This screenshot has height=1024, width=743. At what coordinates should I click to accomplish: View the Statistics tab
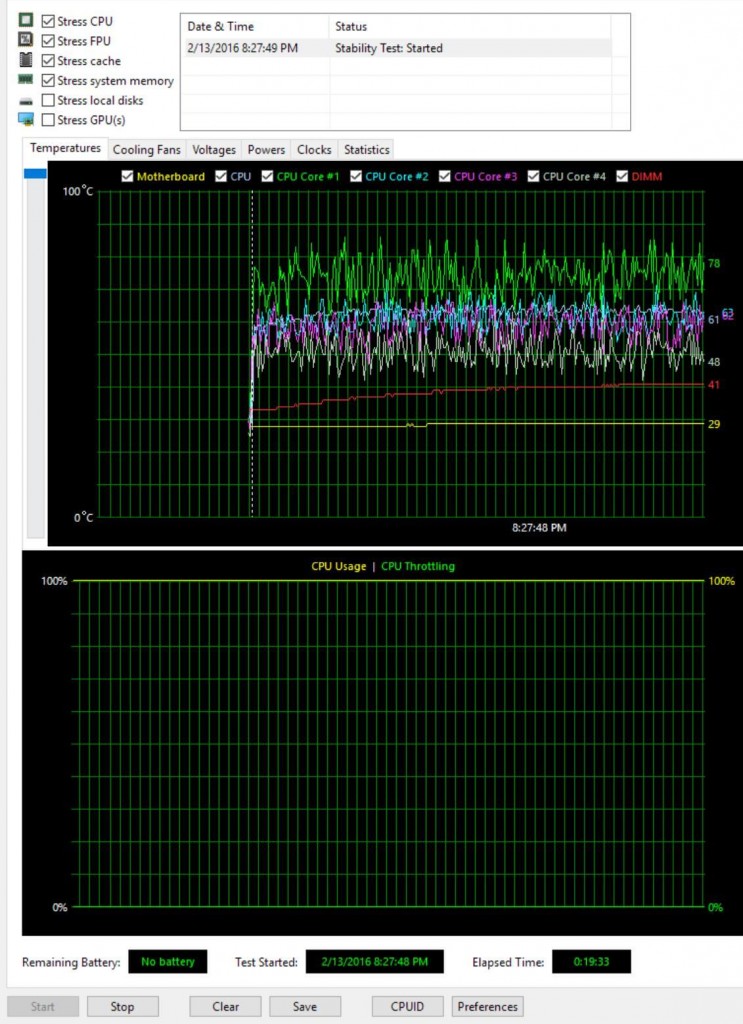366,150
